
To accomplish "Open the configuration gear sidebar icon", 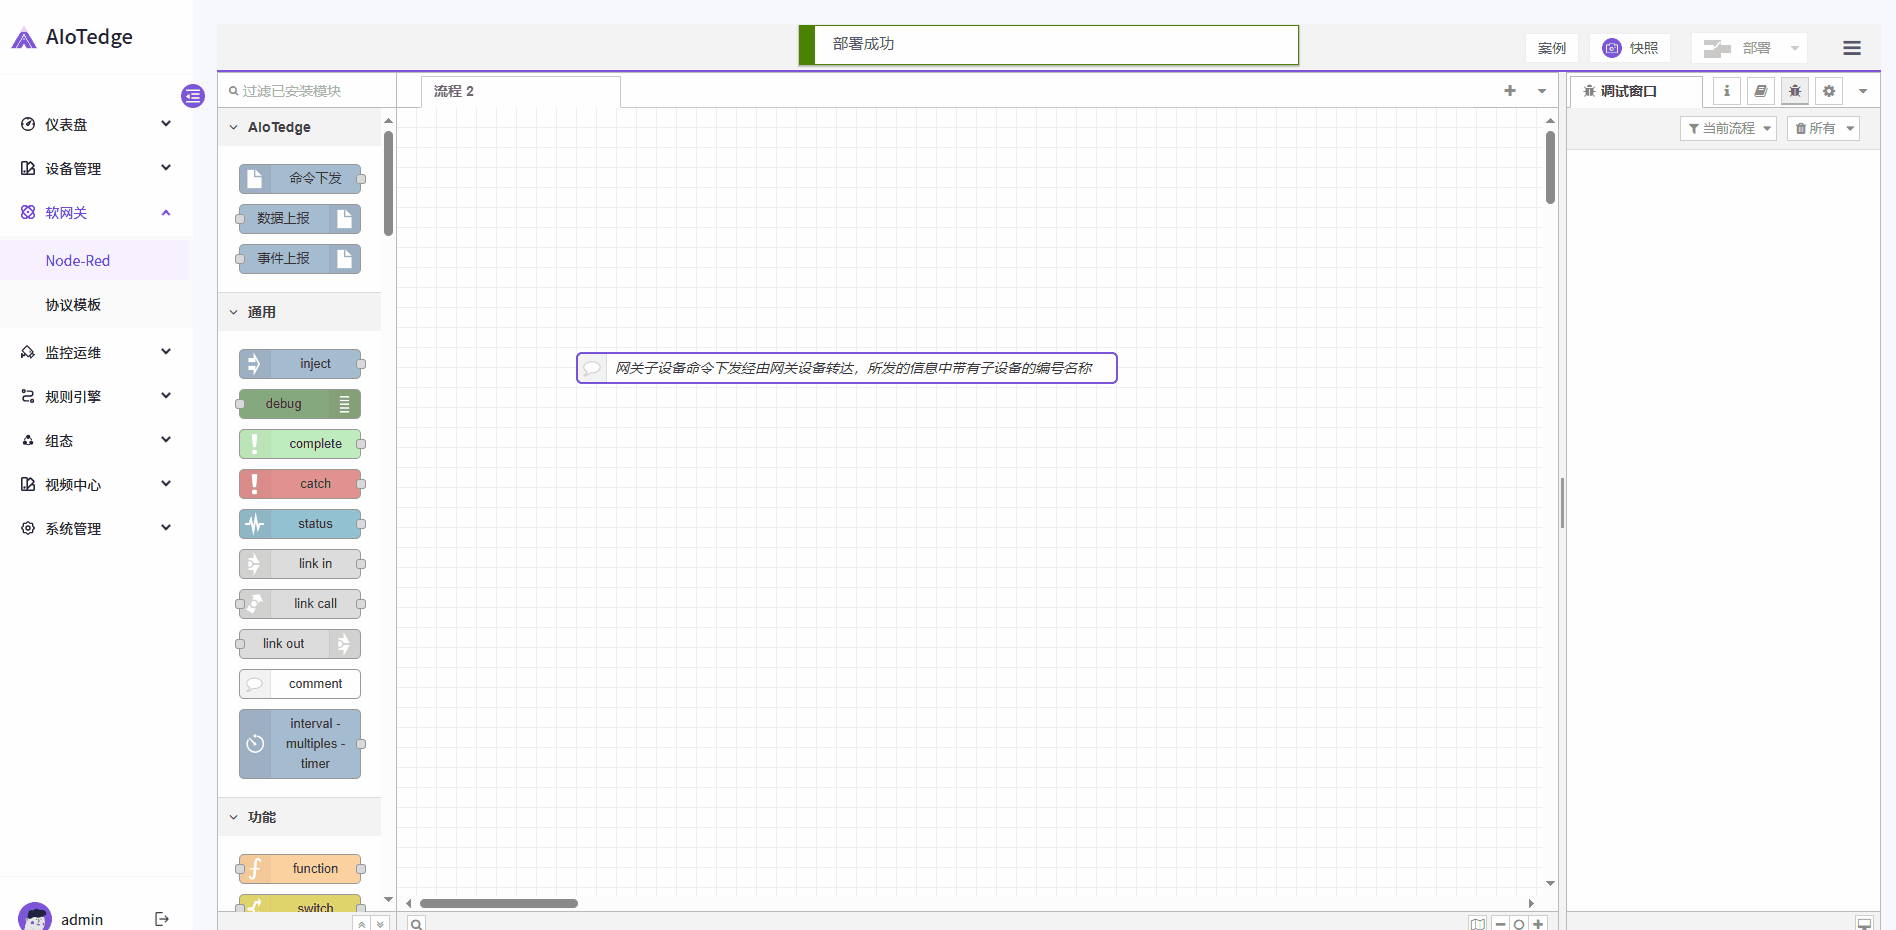I will click(x=1828, y=91).
